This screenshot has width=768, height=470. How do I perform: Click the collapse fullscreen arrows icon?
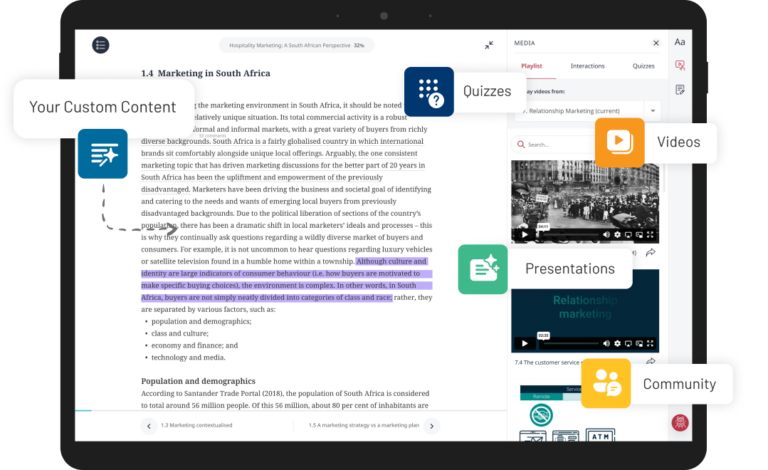pos(489,45)
